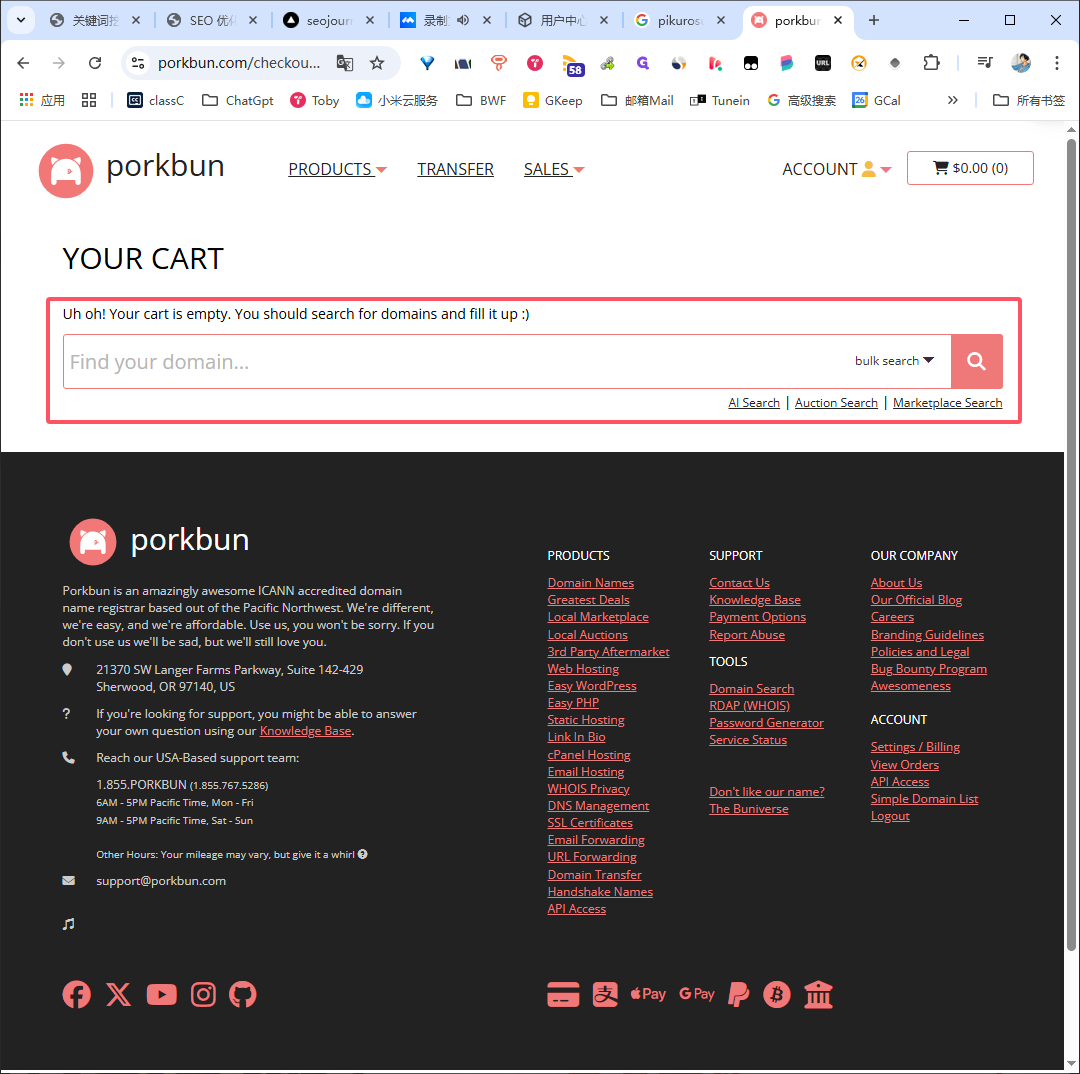1080x1074 pixels.
Task: Open the 所有书签 all bookmarks folder
Action: [x=1028, y=101]
